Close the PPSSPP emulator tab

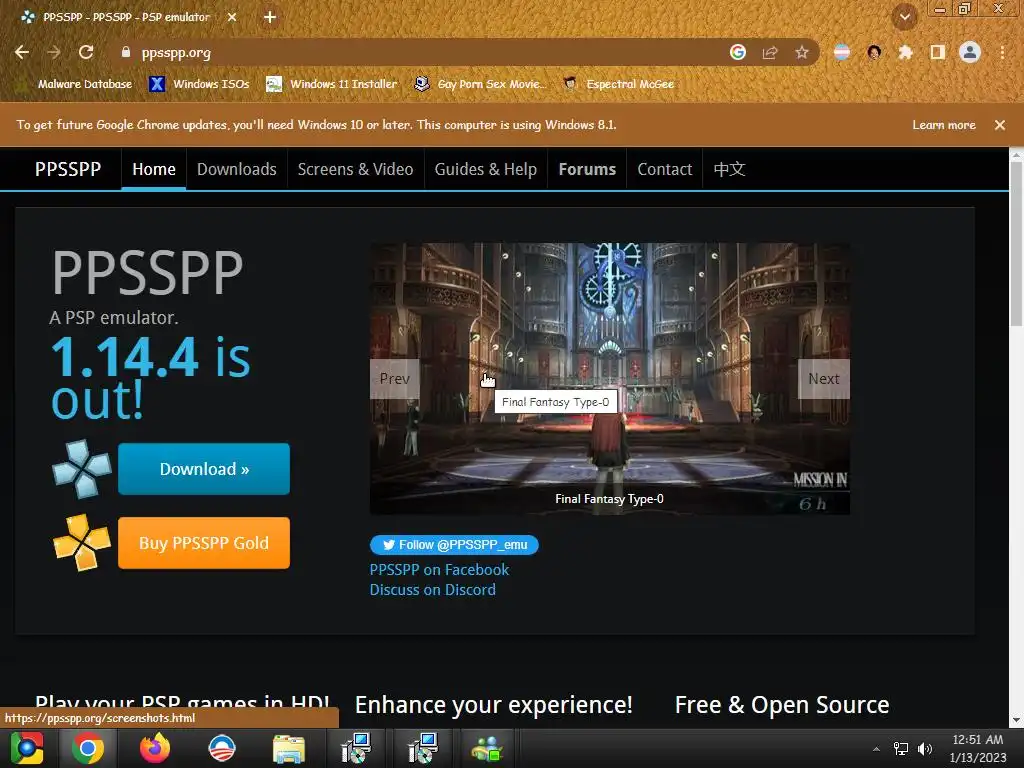click(x=232, y=17)
